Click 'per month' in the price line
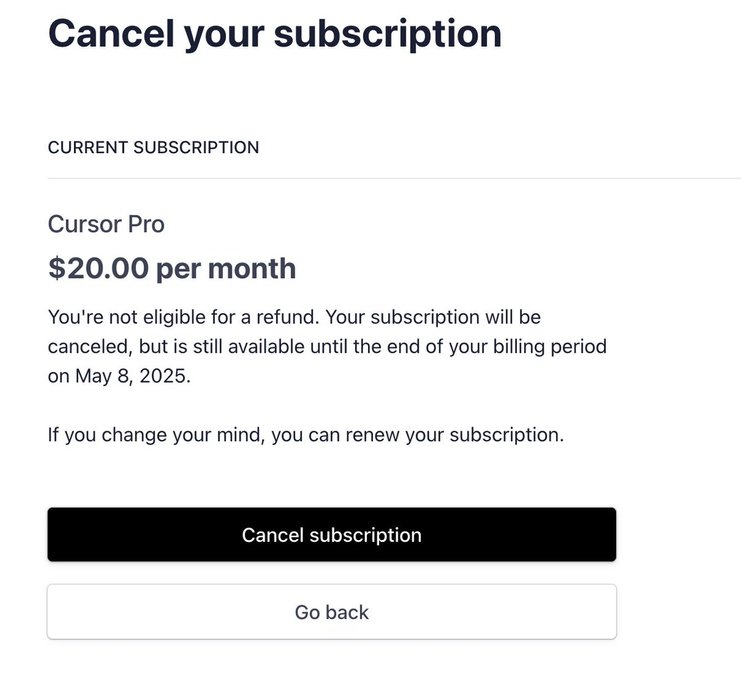Image resolution: width=741 pixels, height=700 pixels. [x=226, y=269]
